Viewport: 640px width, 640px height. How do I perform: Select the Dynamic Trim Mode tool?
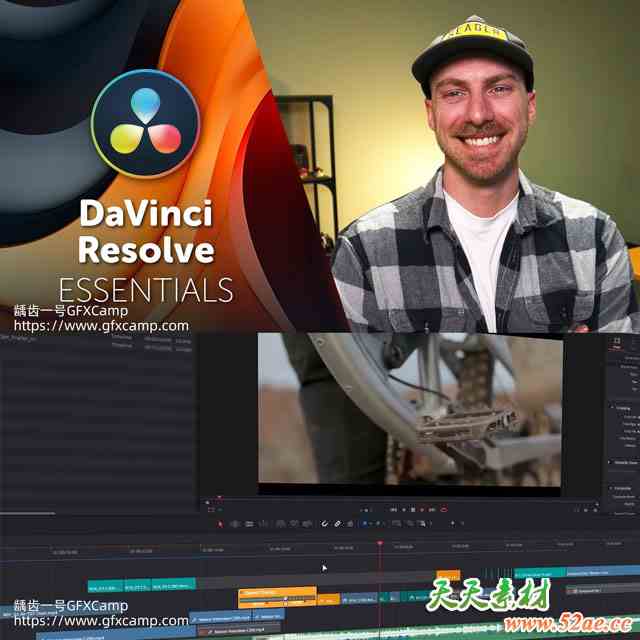(x=249, y=524)
